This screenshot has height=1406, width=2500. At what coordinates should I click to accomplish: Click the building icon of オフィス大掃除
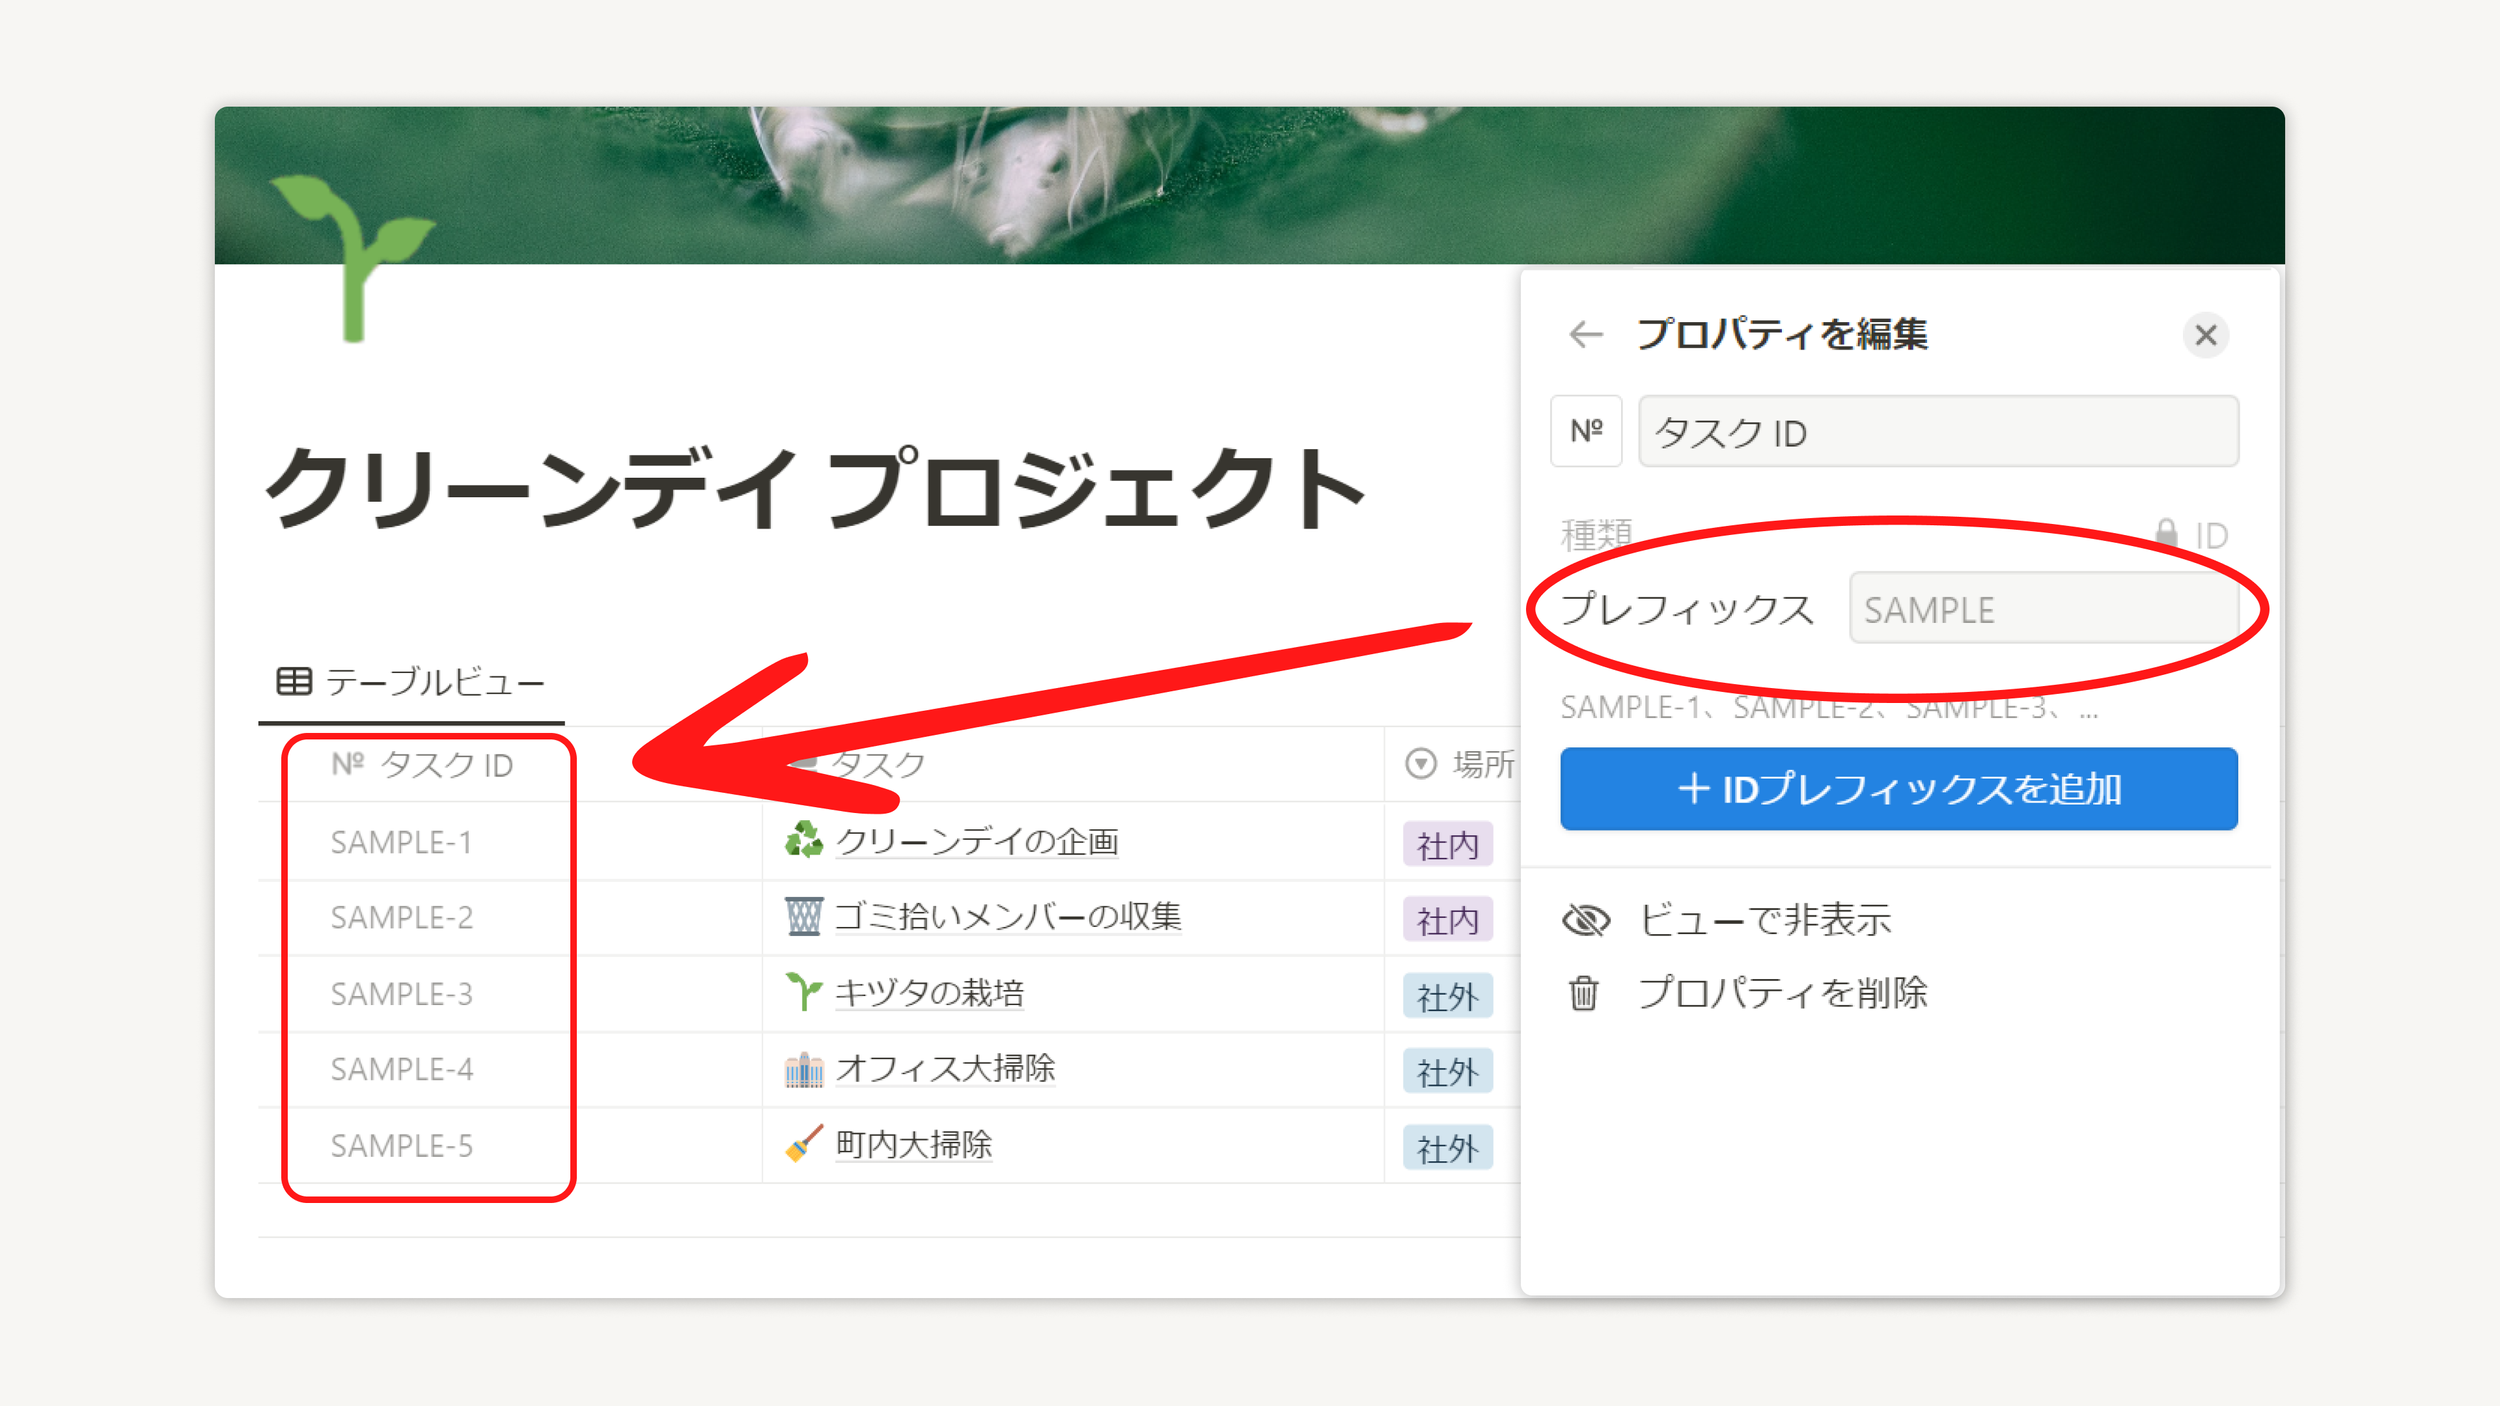pos(803,1069)
